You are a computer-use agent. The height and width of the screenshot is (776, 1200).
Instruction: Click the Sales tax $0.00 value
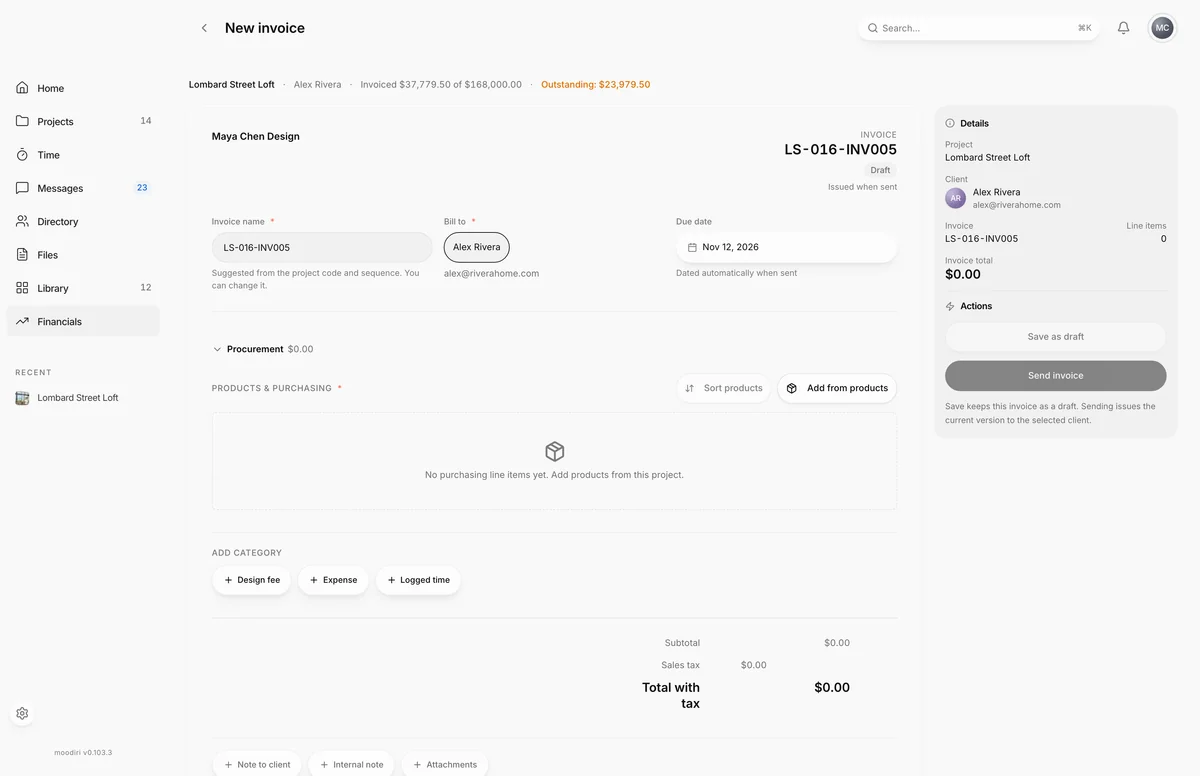point(754,665)
